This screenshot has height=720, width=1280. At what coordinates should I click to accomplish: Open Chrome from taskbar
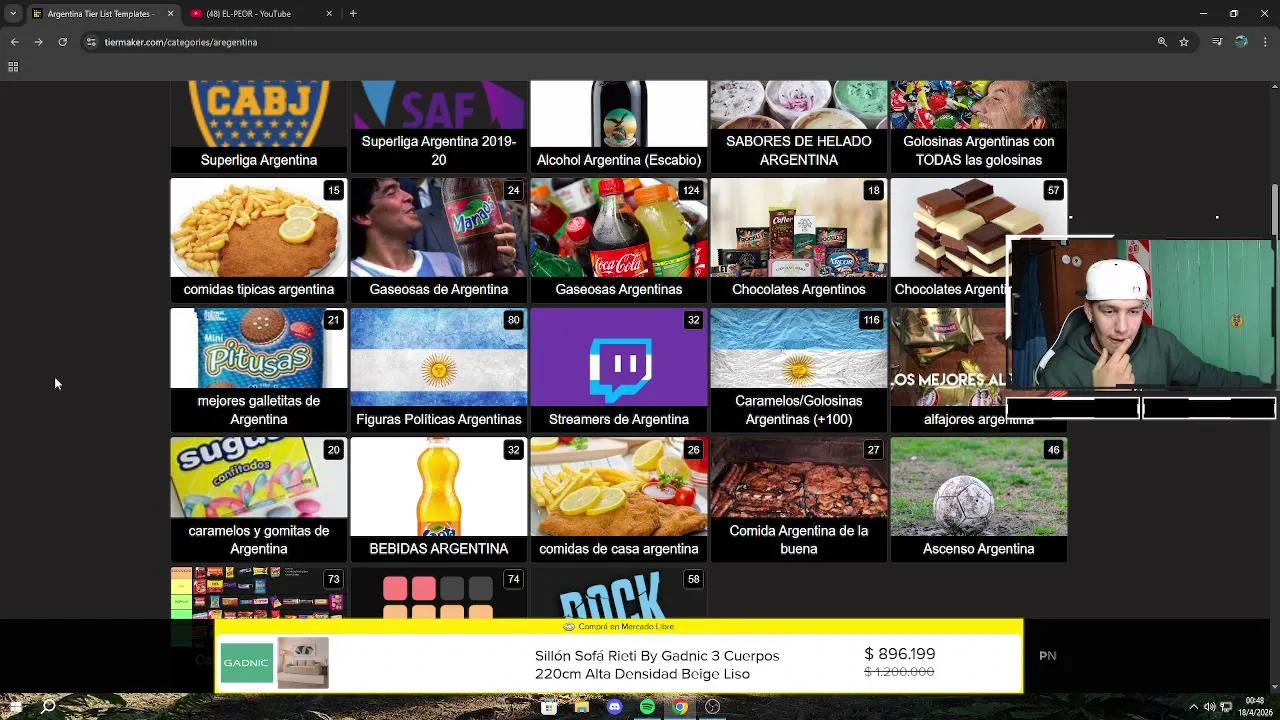click(680, 707)
